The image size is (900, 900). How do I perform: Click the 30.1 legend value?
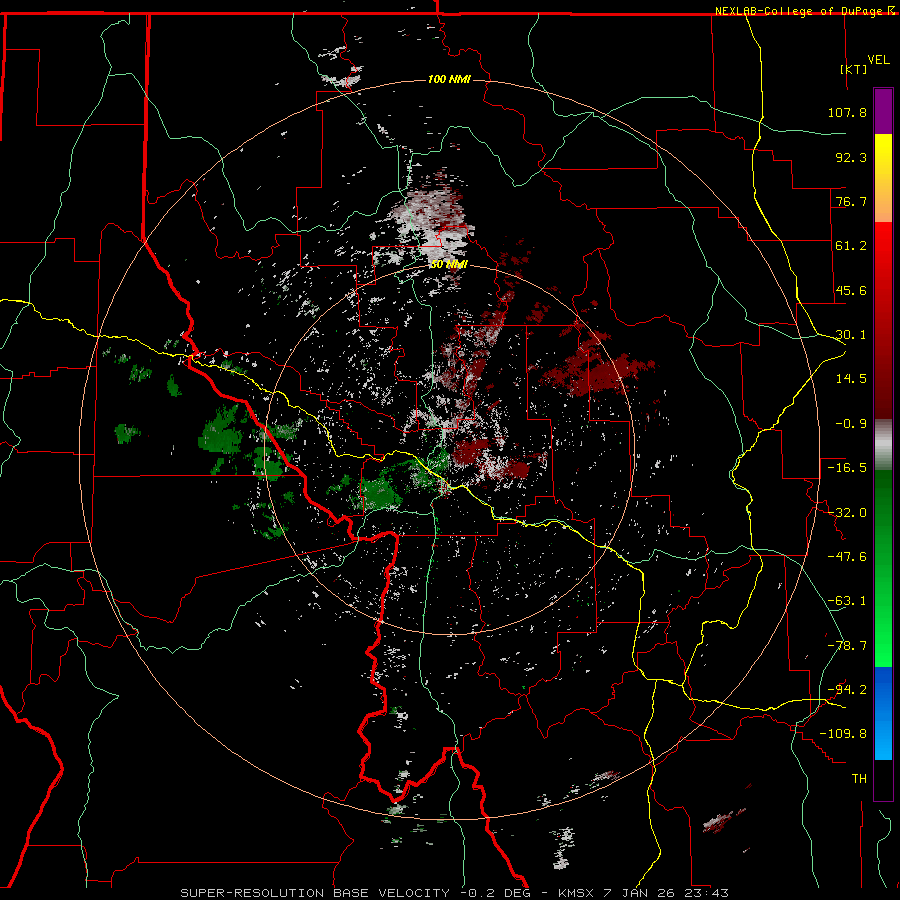point(851,335)
